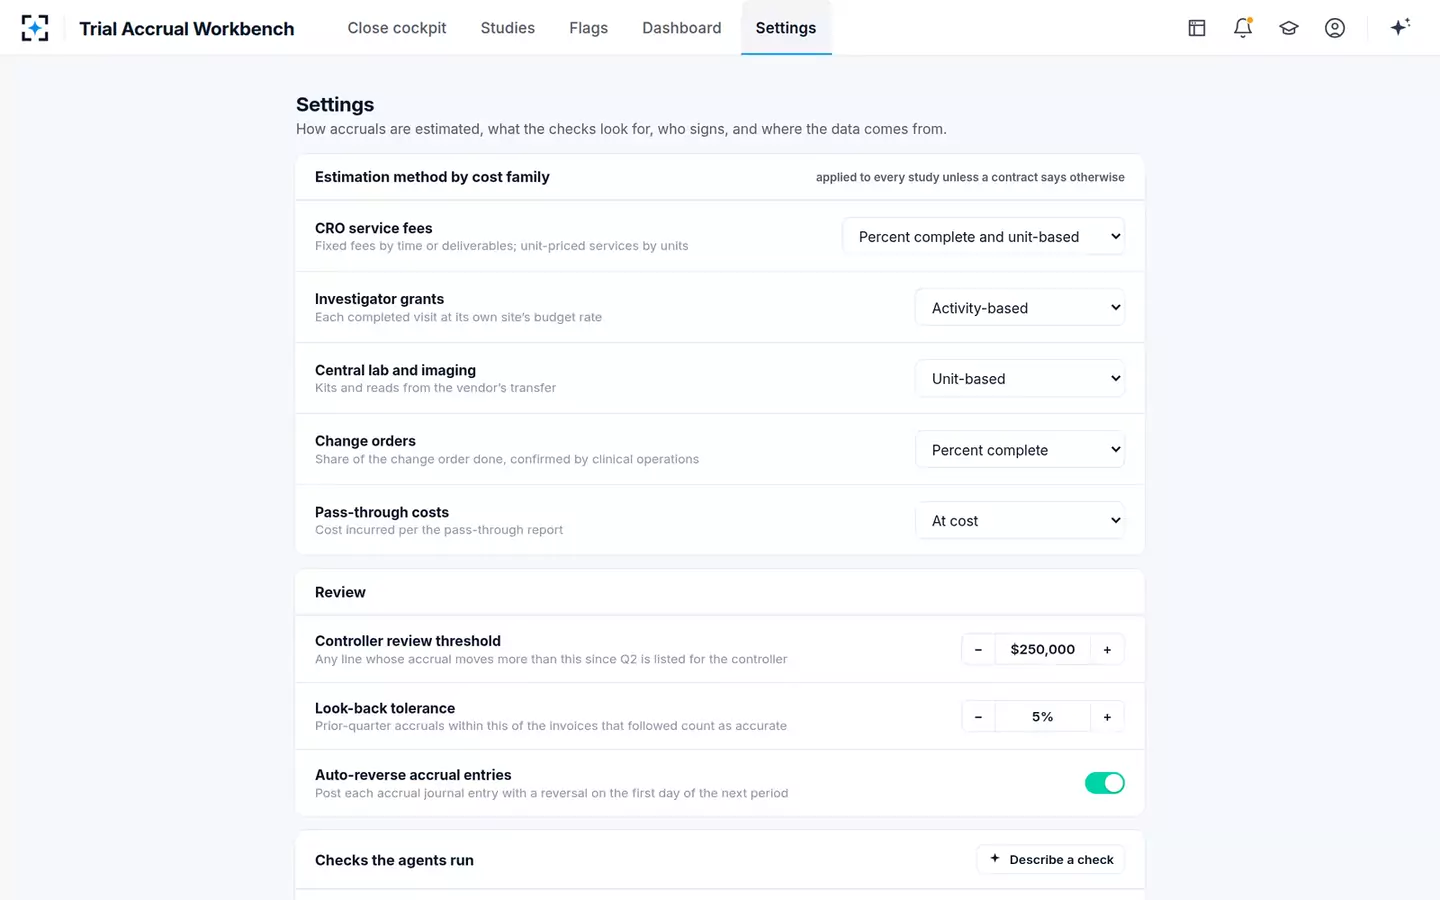Open the layout panel icon in header
This screenshot has width=1440, height=900.
point(1197,28)
